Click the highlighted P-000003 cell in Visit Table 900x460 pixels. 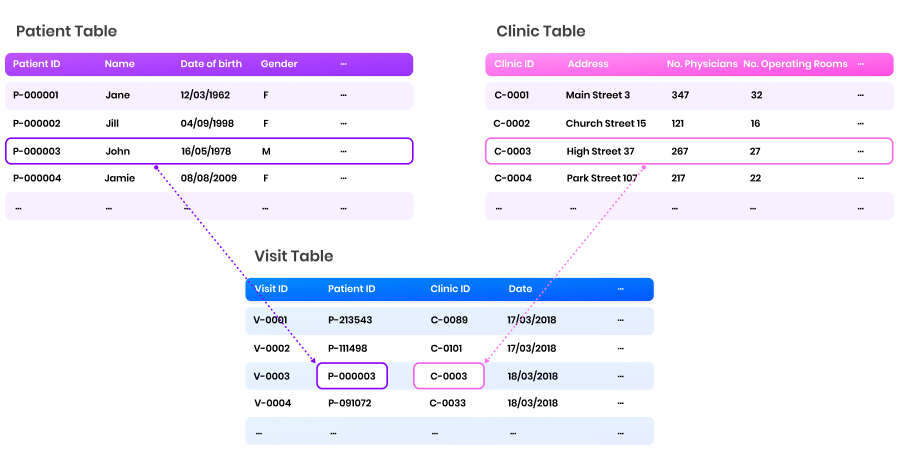coord(352,376)
